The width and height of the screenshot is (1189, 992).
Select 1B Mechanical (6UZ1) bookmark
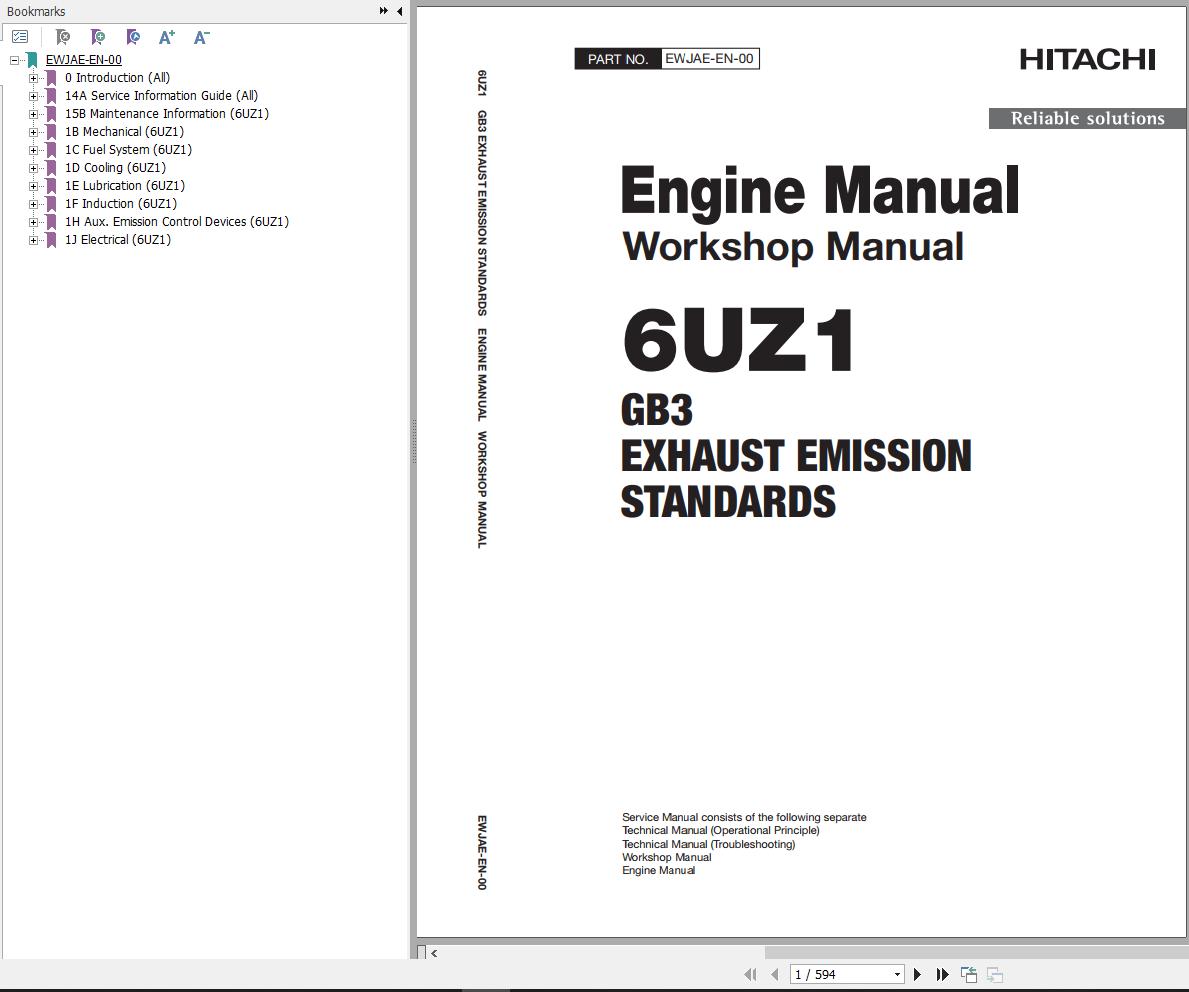[x=124, y=131]
